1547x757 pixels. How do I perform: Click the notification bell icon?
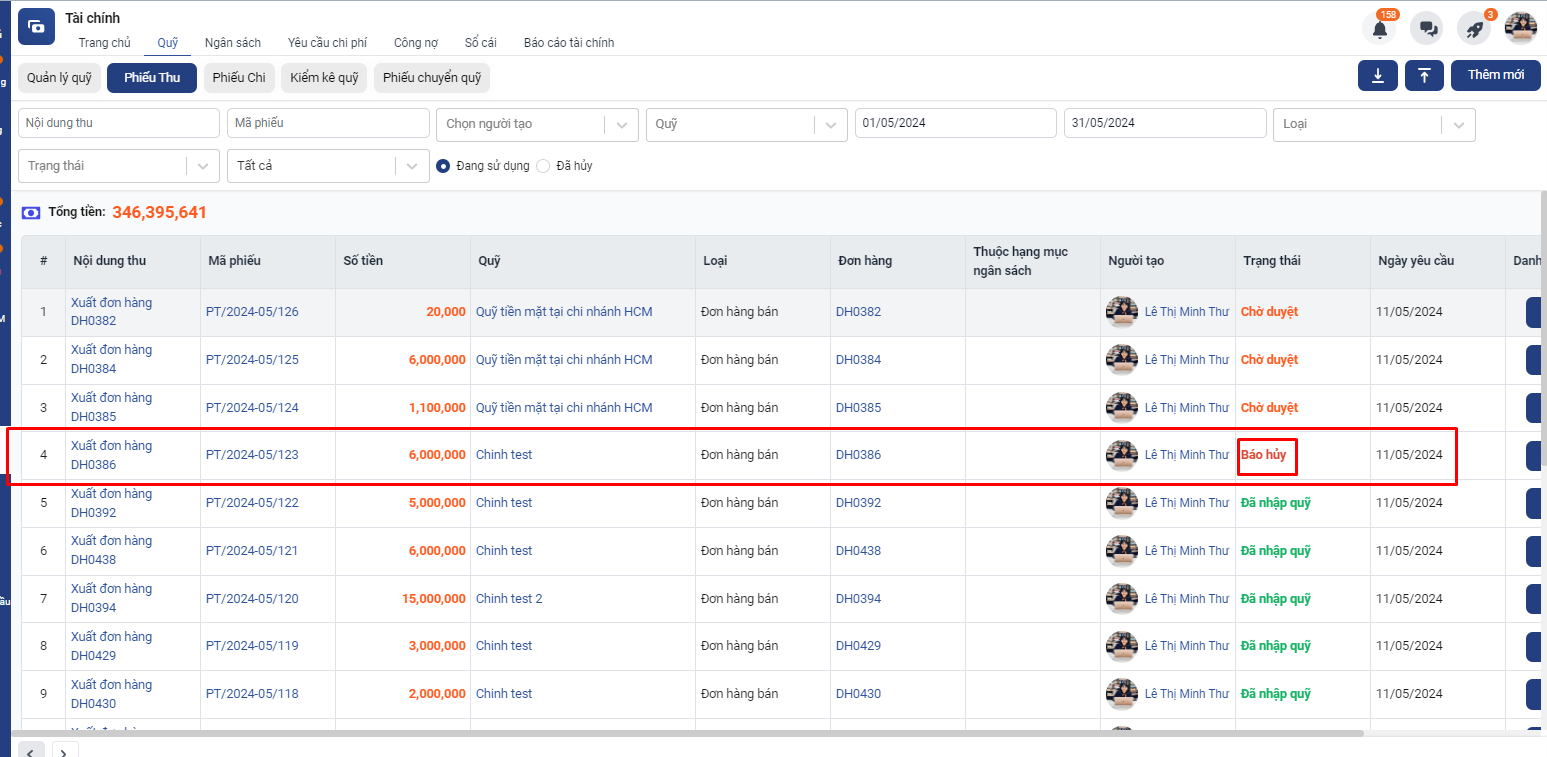point(1380,29)
